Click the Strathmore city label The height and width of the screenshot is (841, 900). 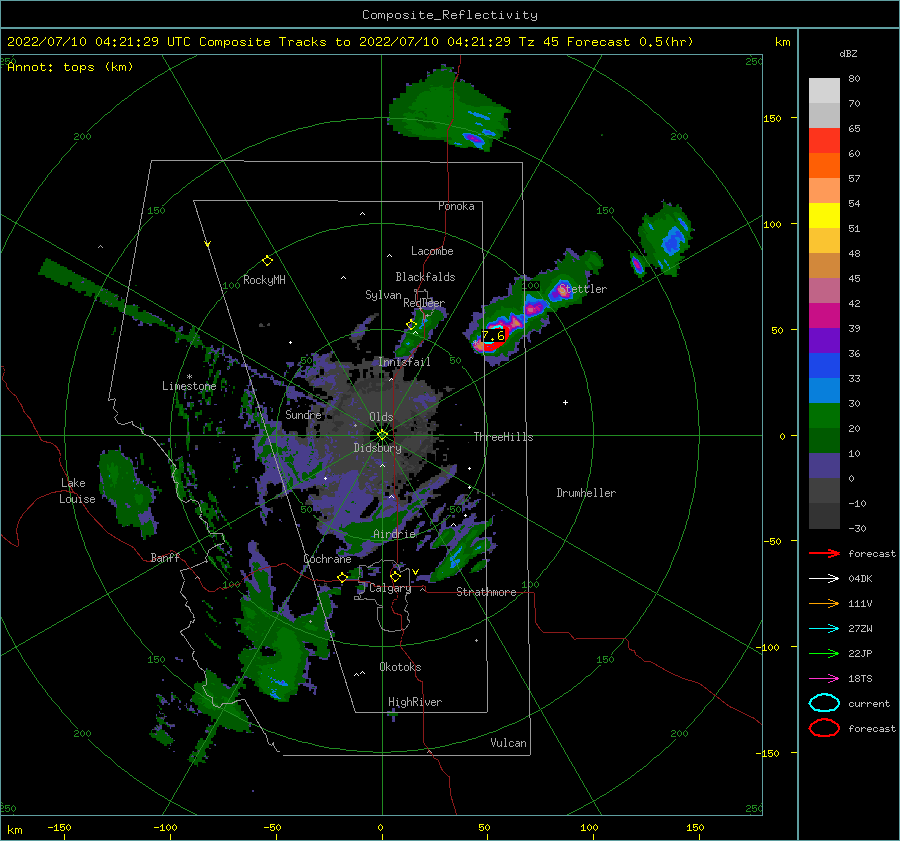(486, 592)
